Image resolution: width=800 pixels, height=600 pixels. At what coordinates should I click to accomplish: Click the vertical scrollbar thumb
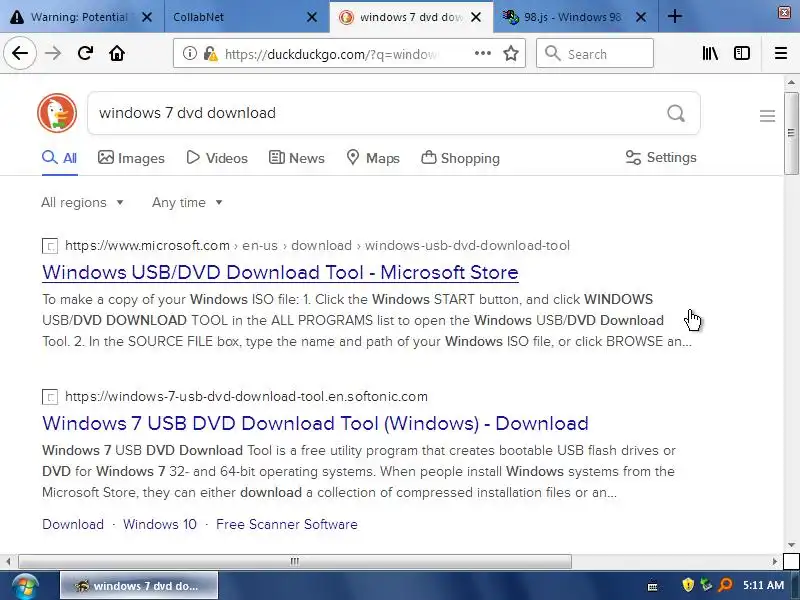pos(791,133)
